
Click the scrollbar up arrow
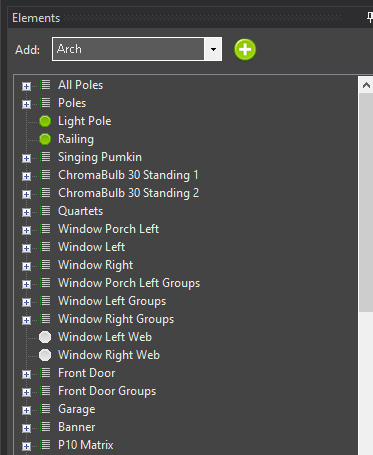pos(366,86)
